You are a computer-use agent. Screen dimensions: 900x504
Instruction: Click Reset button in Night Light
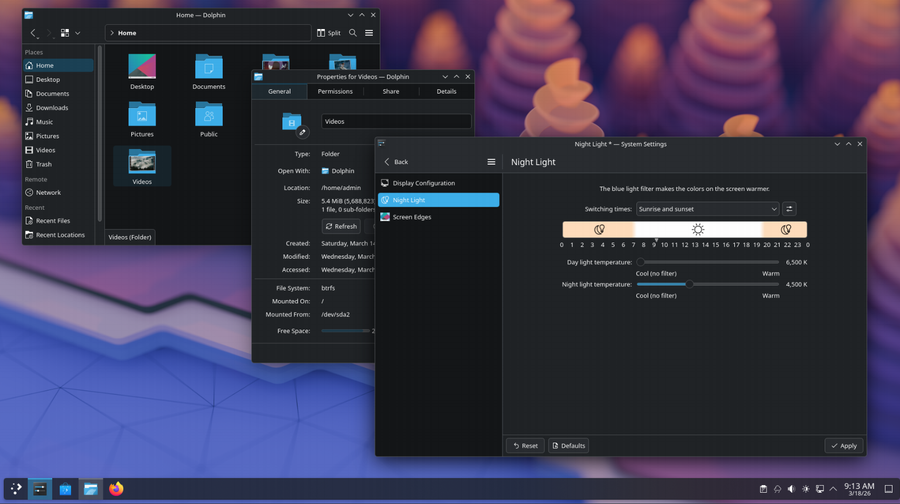(526, 445)
